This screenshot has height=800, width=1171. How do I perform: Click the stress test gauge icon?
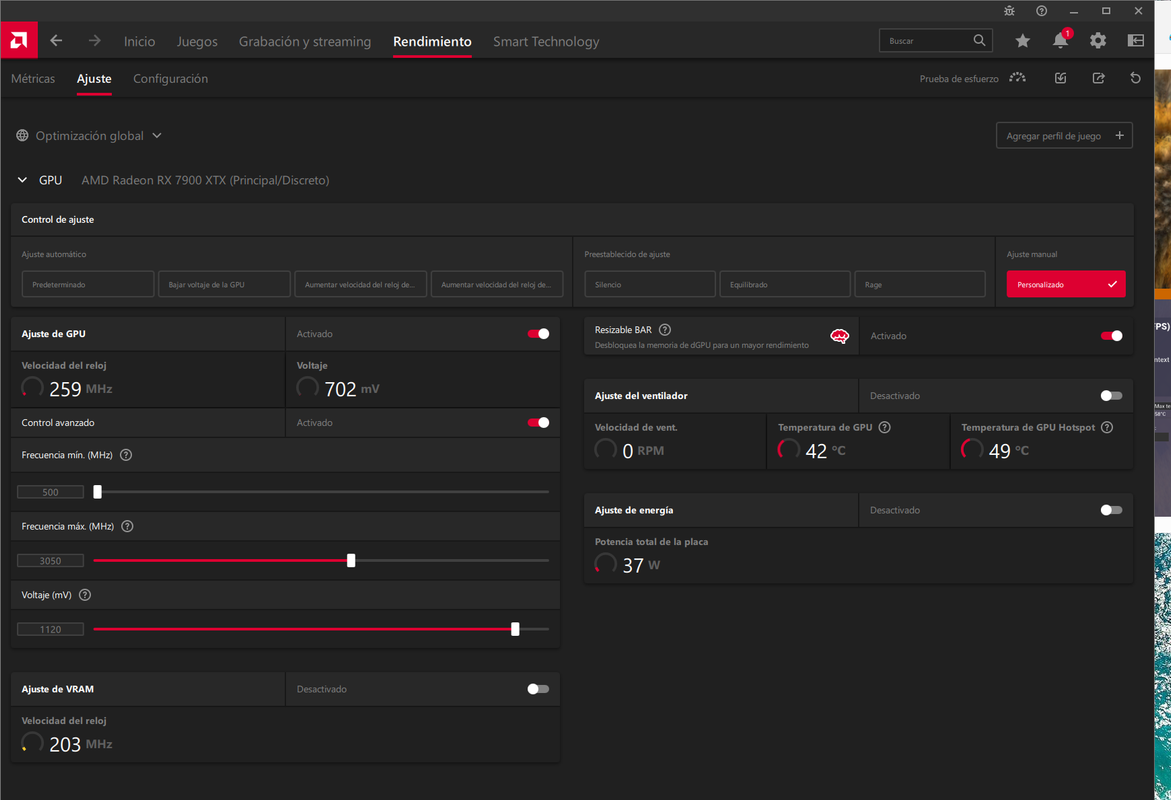coord(1017,78)
